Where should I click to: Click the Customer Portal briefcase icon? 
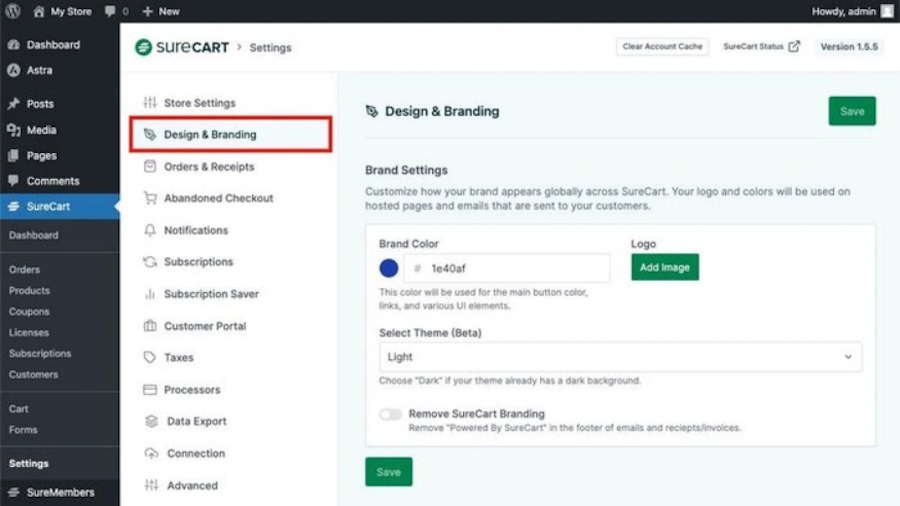[x=150, y=326]
